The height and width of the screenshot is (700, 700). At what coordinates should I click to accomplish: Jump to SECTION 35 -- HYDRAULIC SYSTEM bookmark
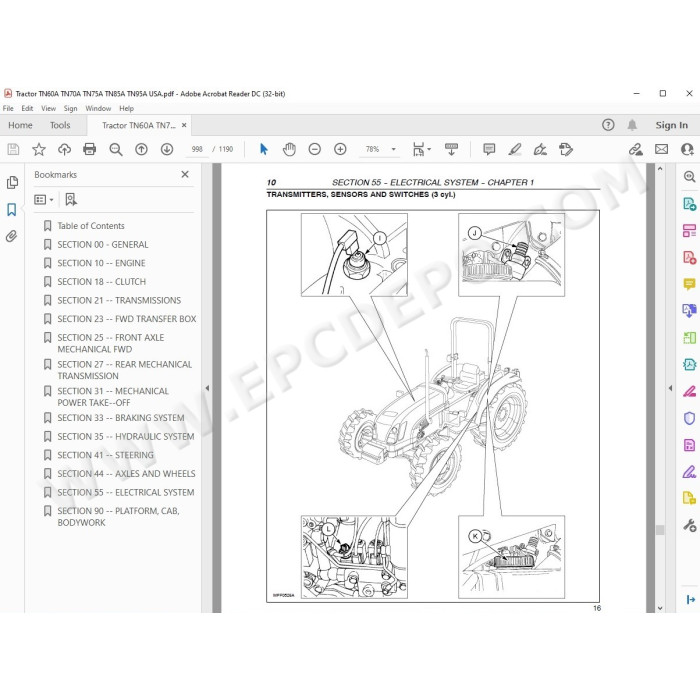pos(126,437)
